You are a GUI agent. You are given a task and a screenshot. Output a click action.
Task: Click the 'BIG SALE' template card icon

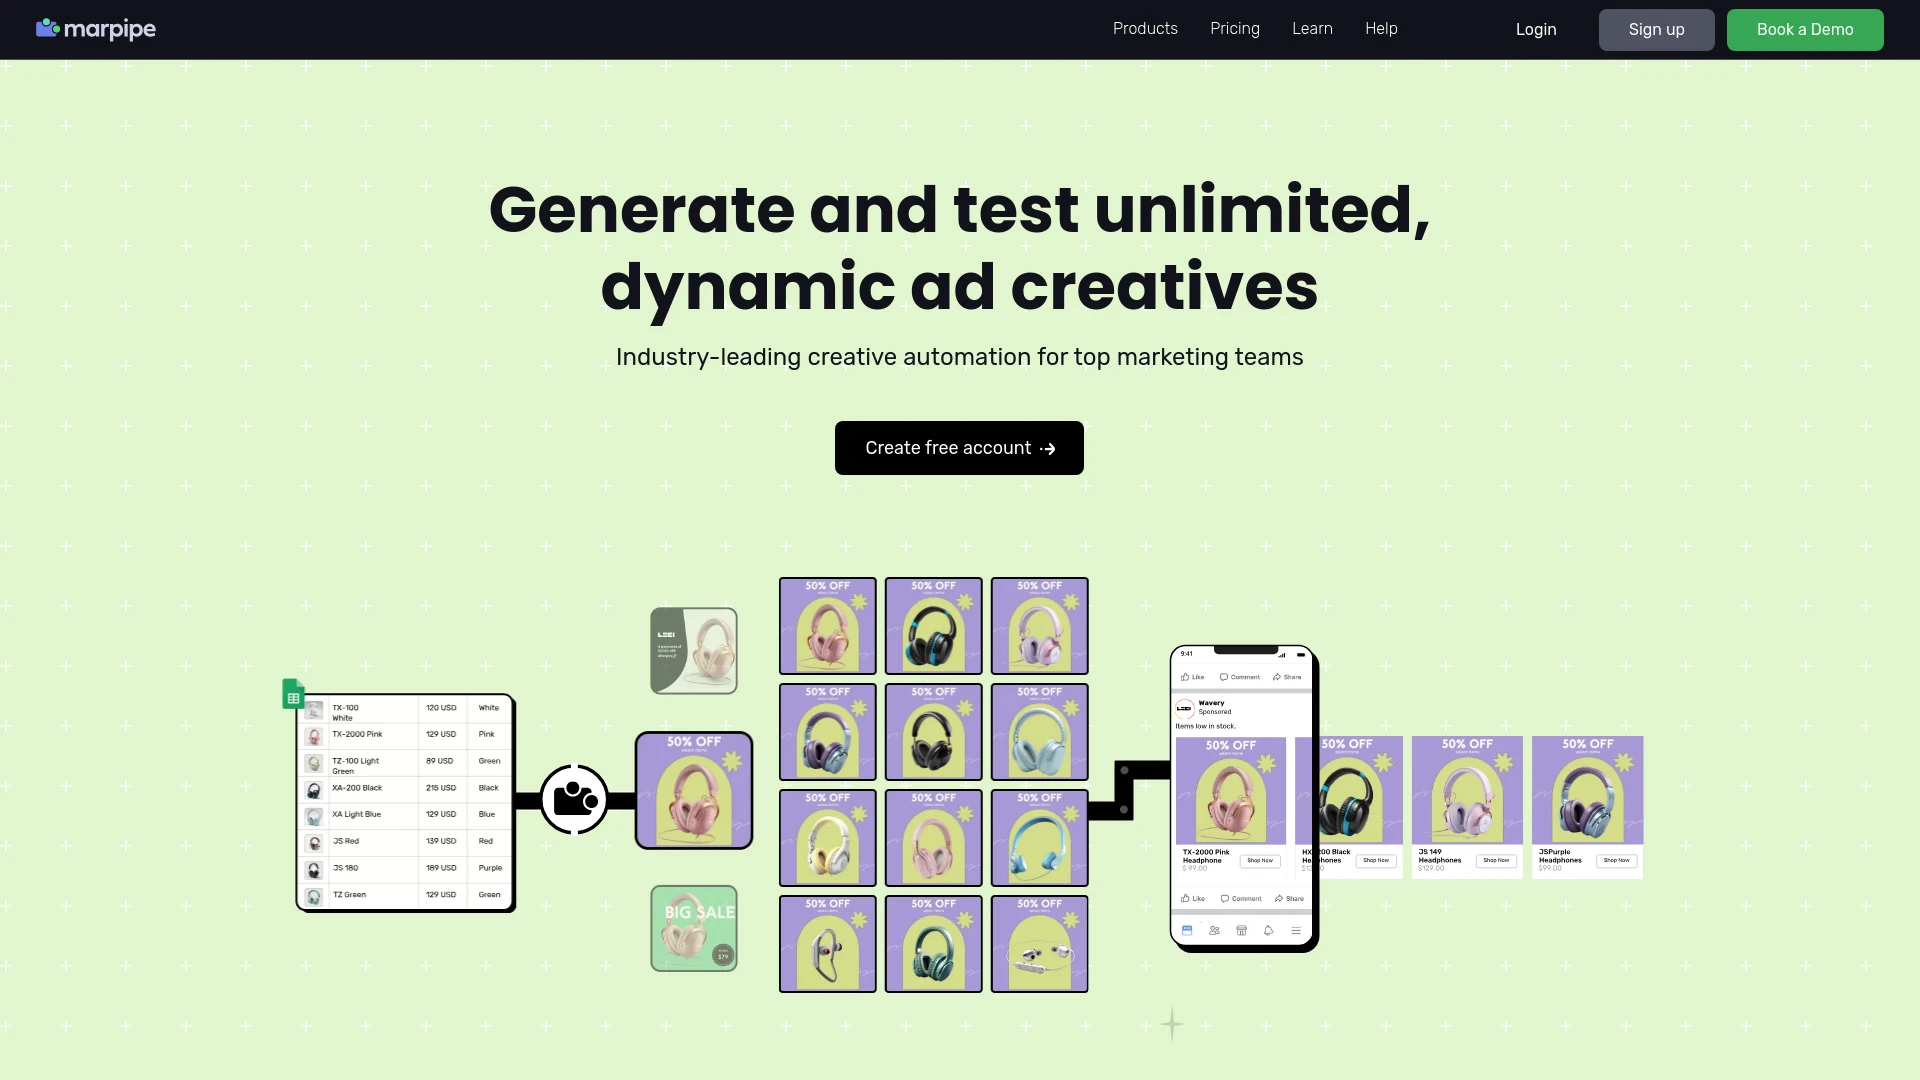(x=695, y=928)
